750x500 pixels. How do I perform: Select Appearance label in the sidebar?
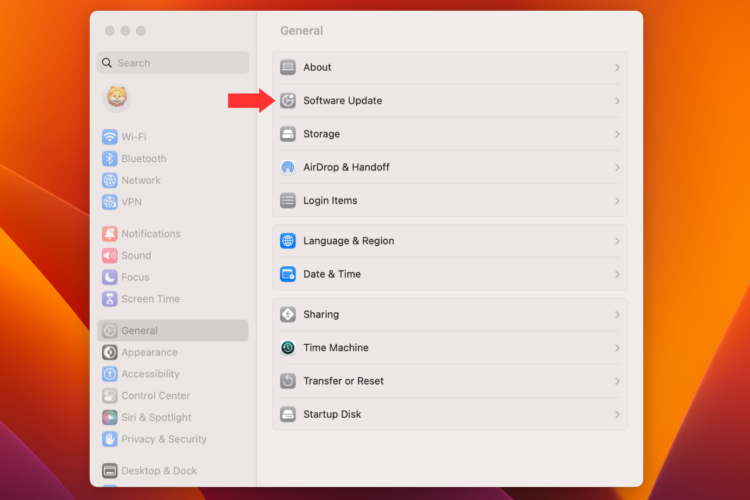[149, 352]
